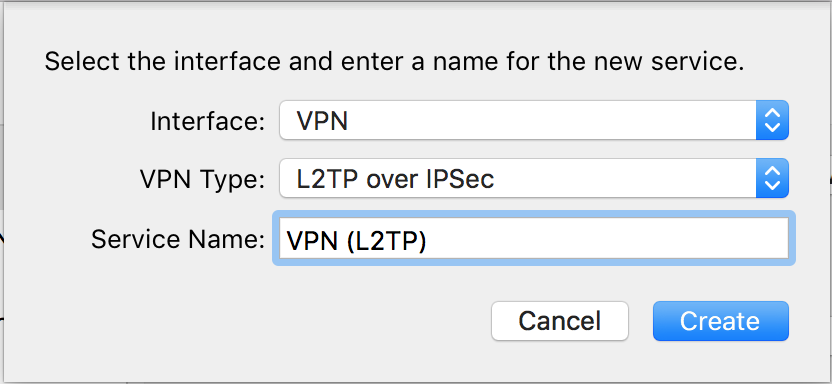The image size is (832, 384).
Task: Open the VPN Type dropdown showing L2TP over IPSec
Action: pos(534,178)
